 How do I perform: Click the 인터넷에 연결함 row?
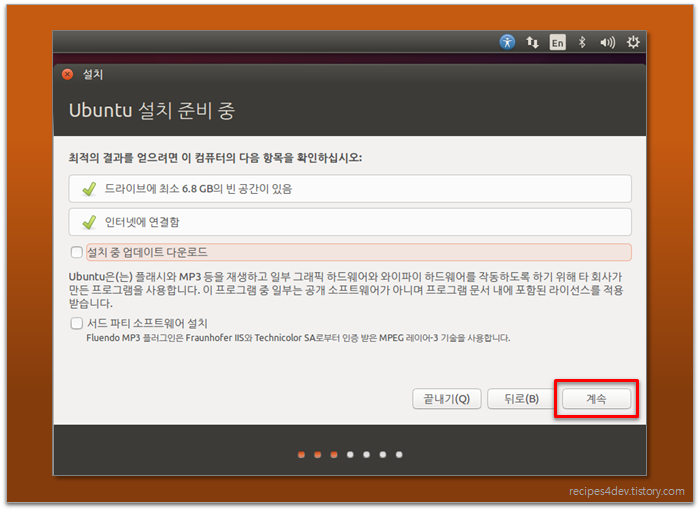click(350, 222)
